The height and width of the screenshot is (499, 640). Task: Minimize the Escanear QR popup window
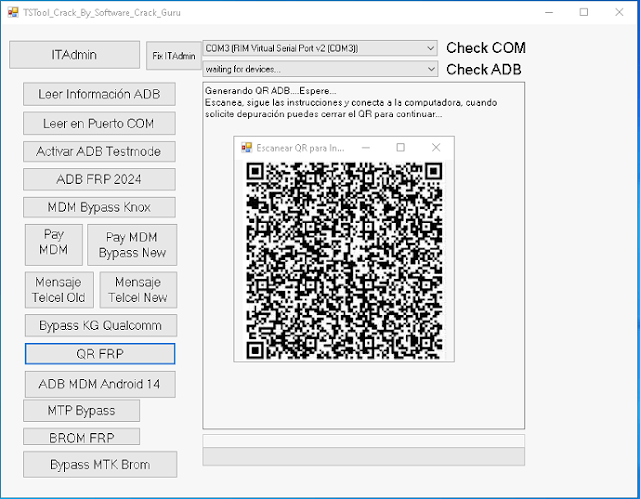click(x=366, y=147)
